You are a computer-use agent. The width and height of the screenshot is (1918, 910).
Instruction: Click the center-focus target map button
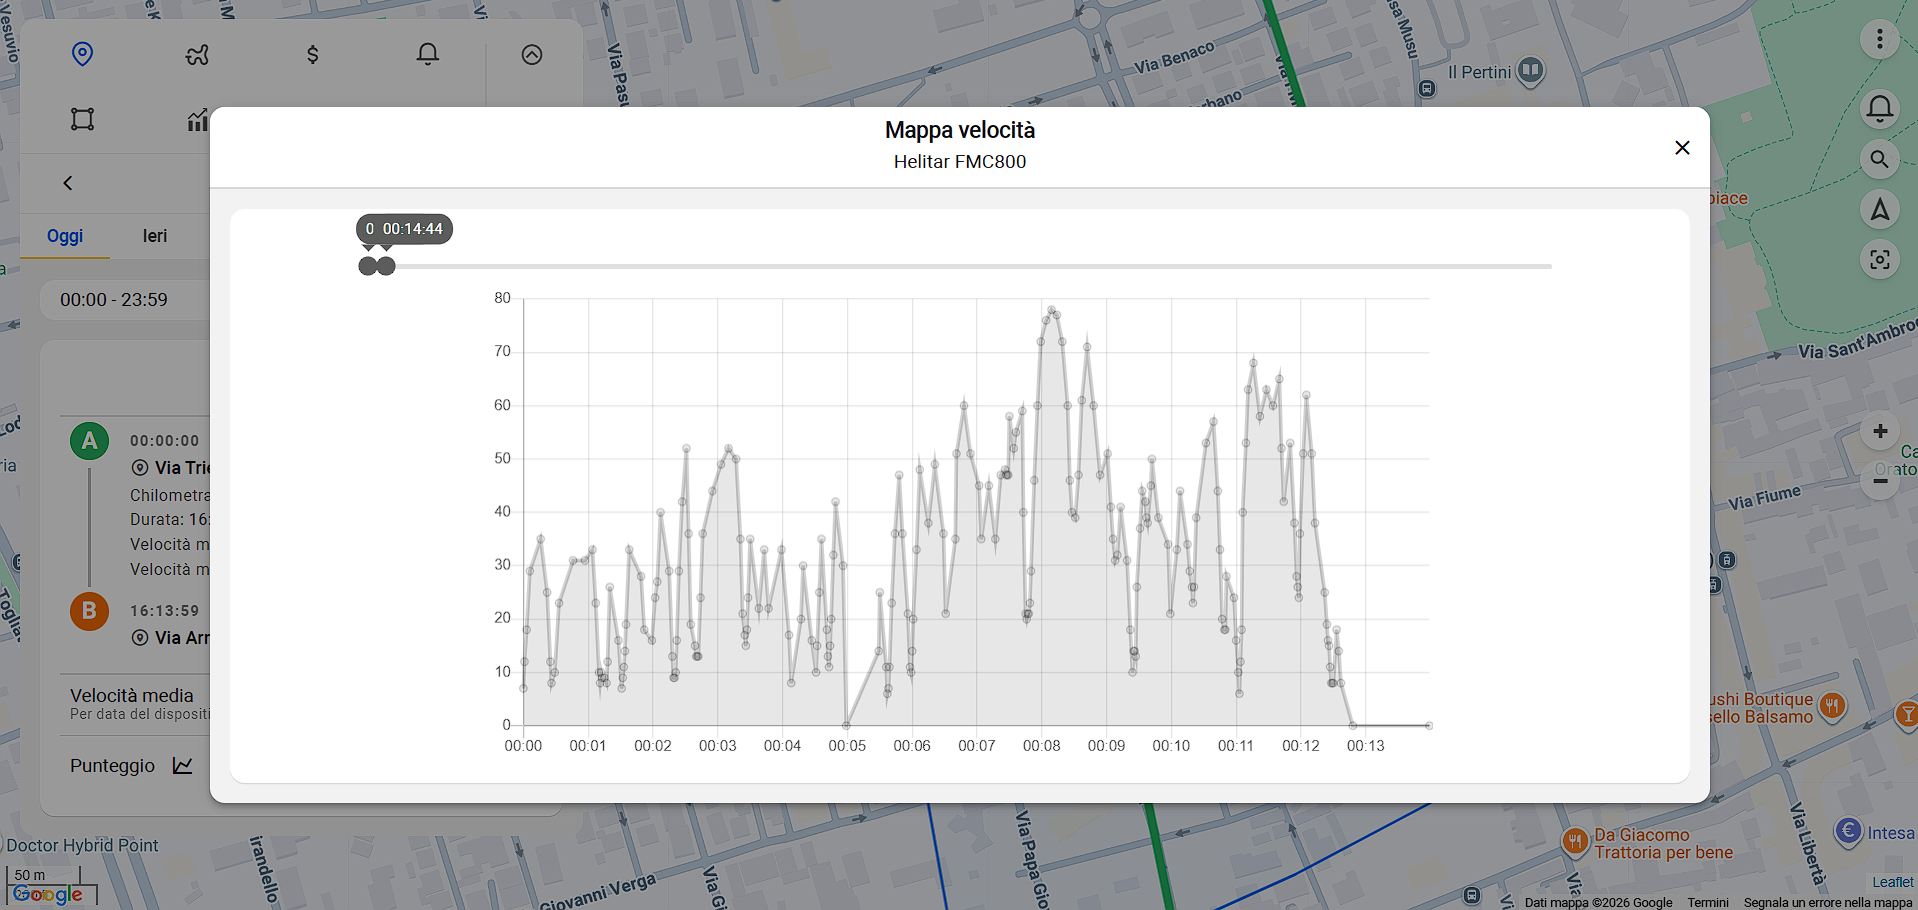[1879, 260]
